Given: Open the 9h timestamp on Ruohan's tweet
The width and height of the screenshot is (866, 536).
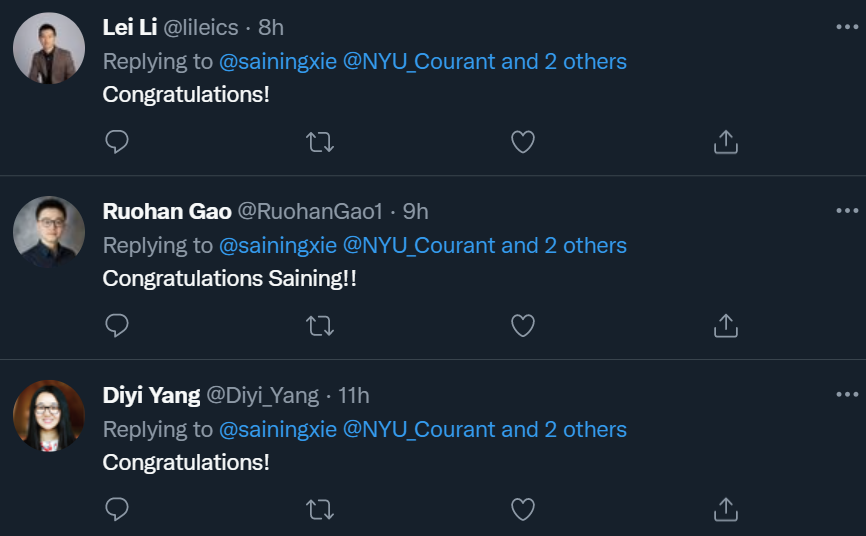Looking at the screenshot, I should [x=415, y=211].
